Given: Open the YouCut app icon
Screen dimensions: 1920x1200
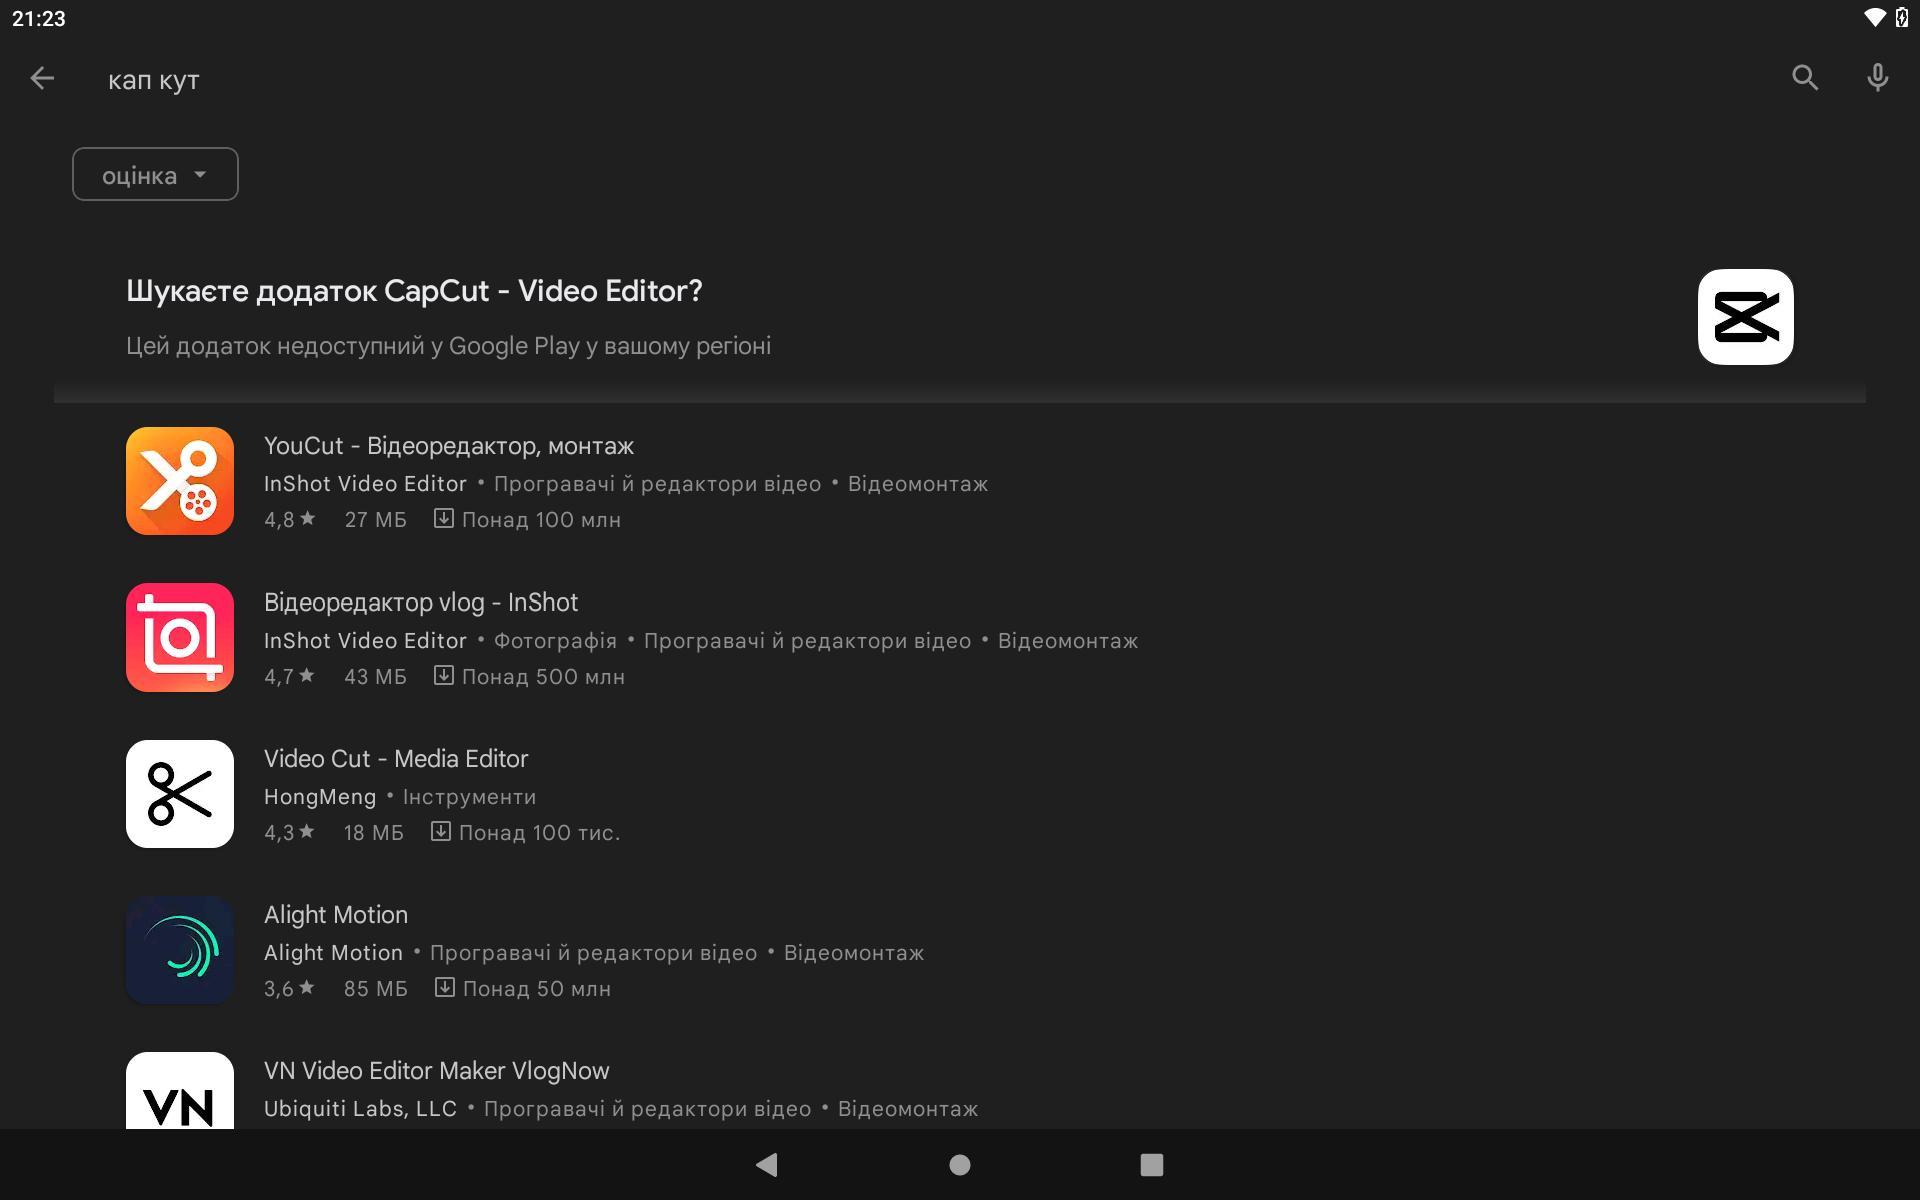Looking at the screenshot, I should (x=180, y=481).
